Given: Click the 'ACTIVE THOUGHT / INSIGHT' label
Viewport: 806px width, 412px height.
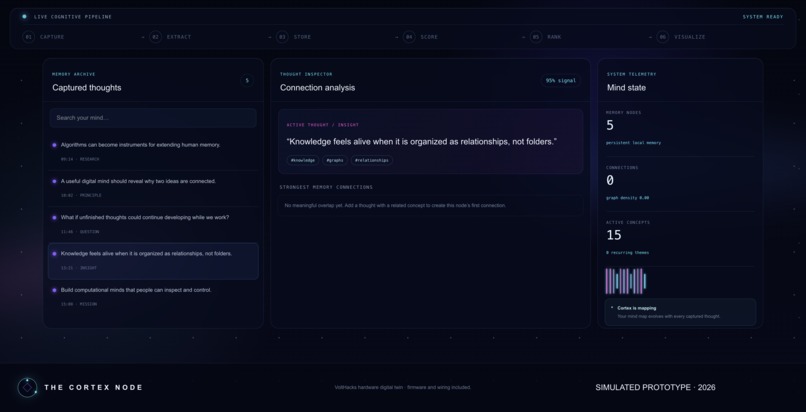Looking at the screenshot, I should [323, 125].
